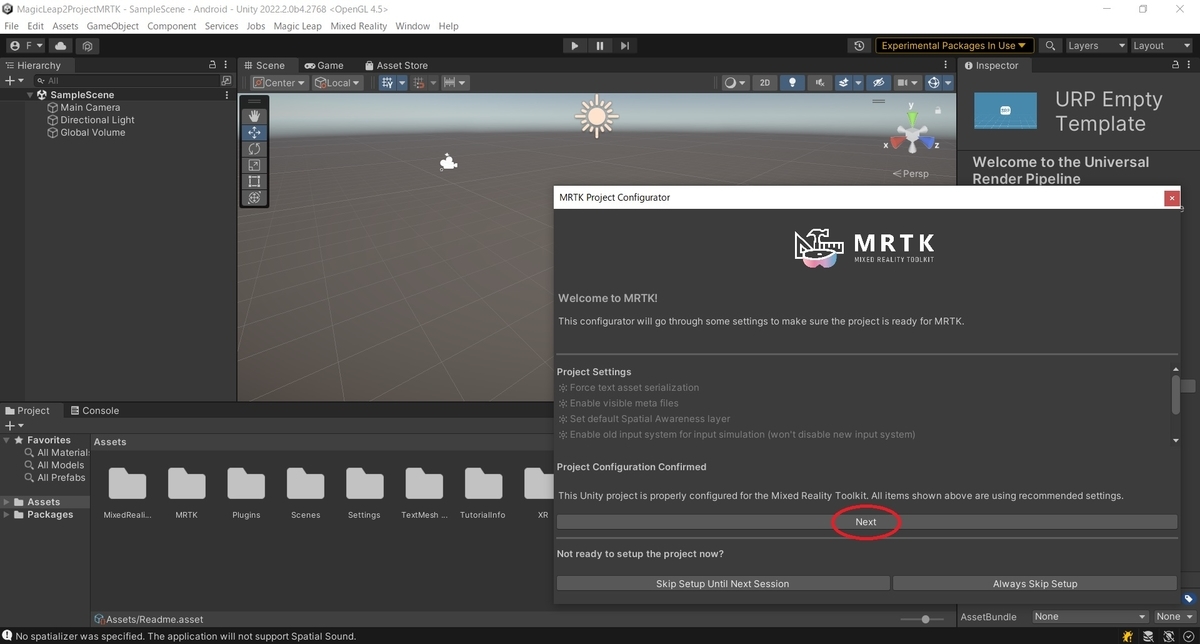This screenshot has width=1200, height=644.
Task: Open Local rotation mode dropdown
Action: pos(338,83)
